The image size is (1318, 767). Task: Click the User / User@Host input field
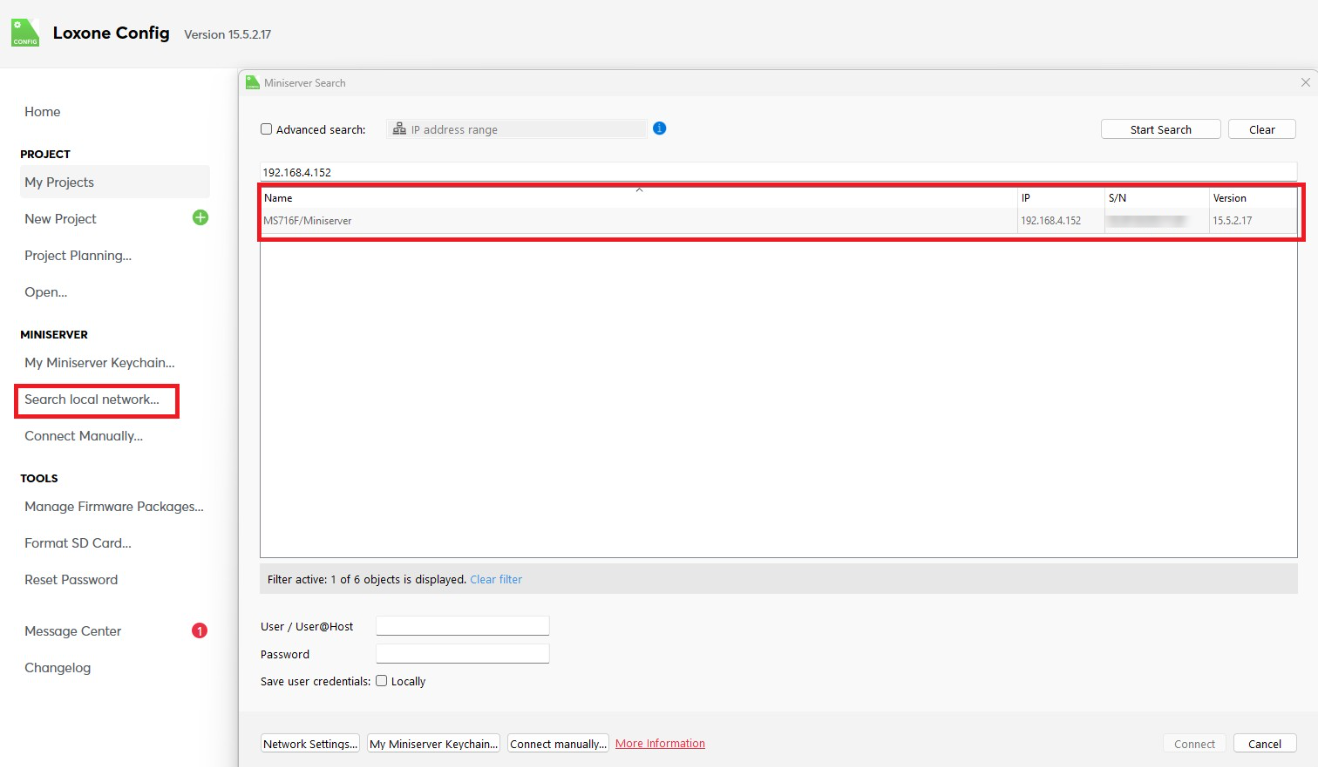click(462, 626)
